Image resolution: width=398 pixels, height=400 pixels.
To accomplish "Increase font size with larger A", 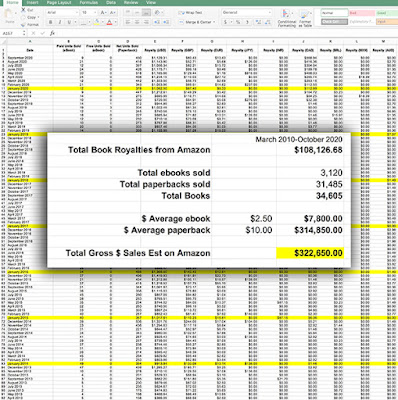I will click(x=104, y=13).
